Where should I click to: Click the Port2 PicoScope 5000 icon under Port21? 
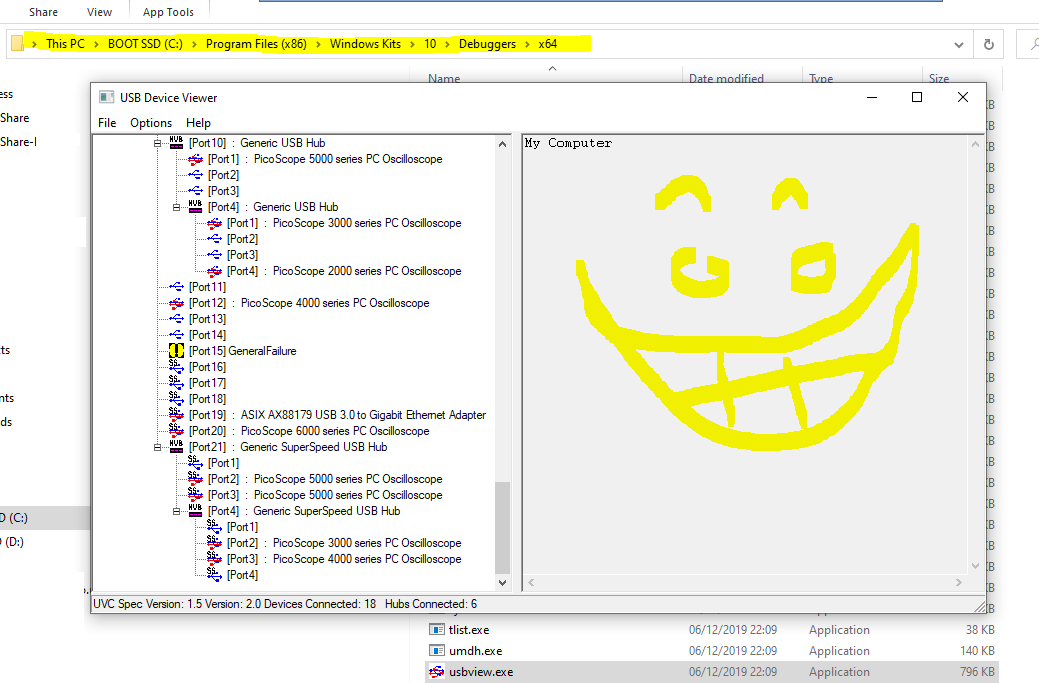coord(195,478)
